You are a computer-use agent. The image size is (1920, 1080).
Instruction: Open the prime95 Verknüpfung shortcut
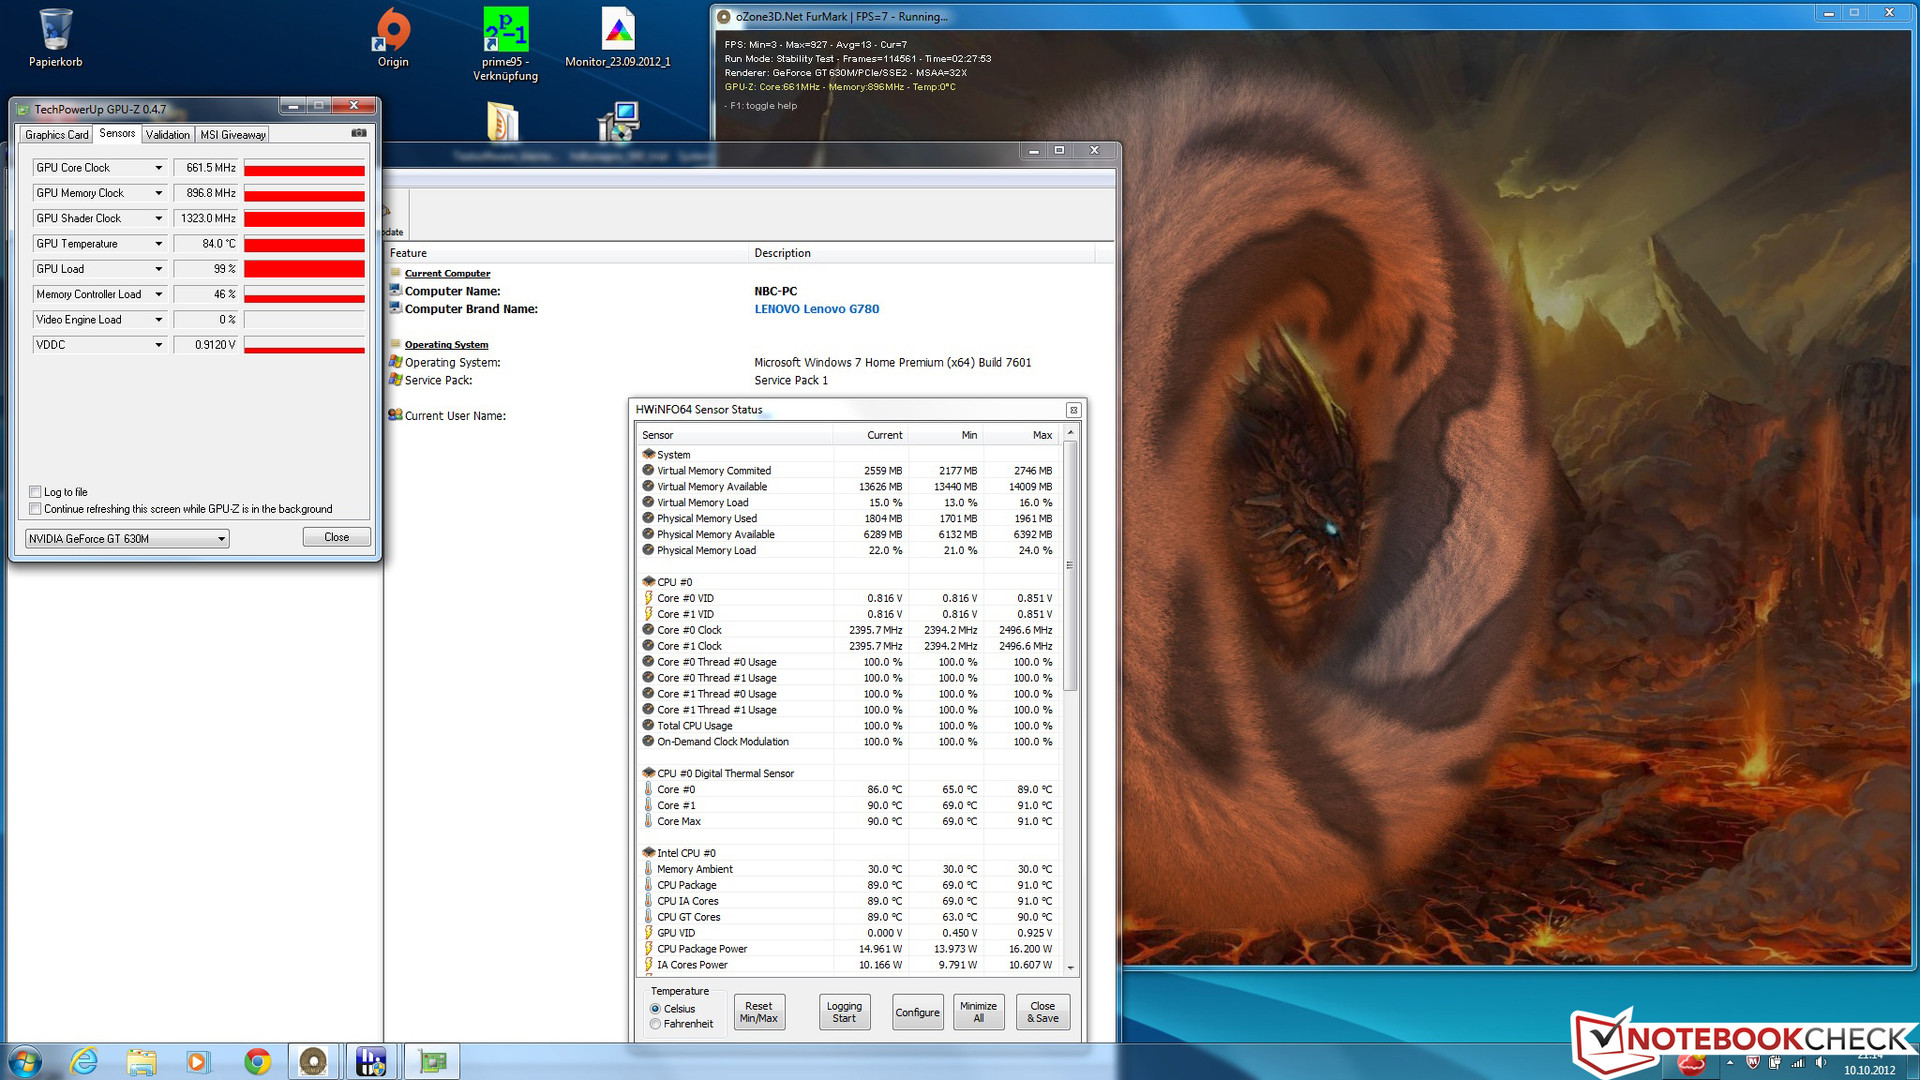(505, 45)
